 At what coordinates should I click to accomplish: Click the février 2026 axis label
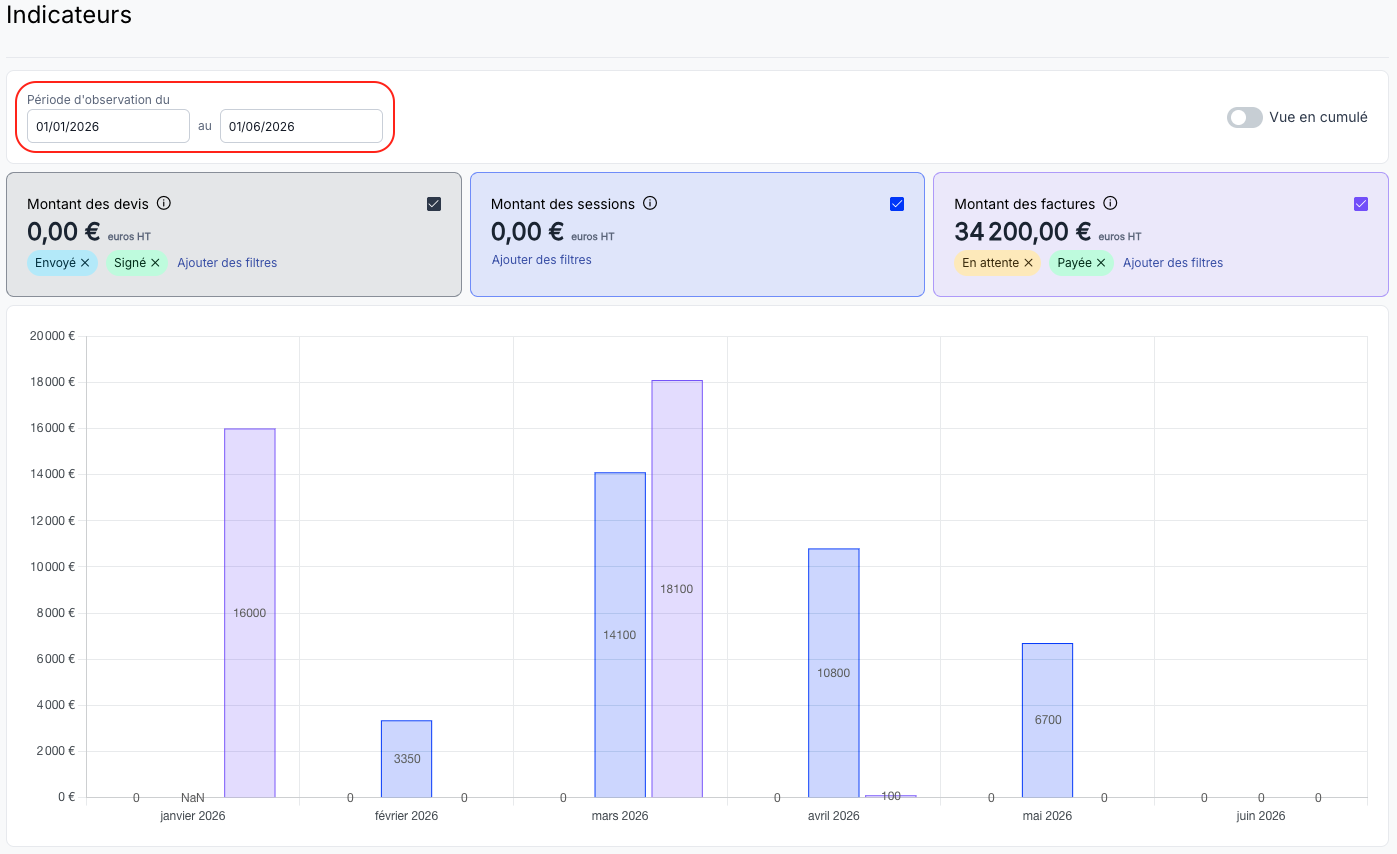point(406,816)
